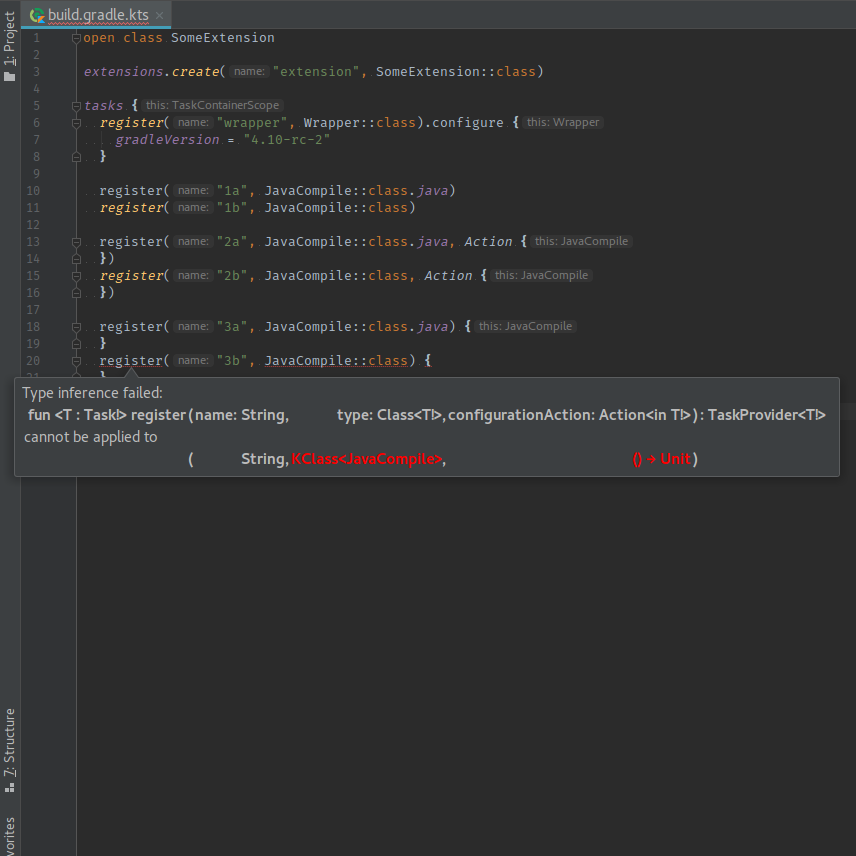Click the Gradle file icon on tab
The height and width of the screenshot is (856, 856).
pos(37,15)
